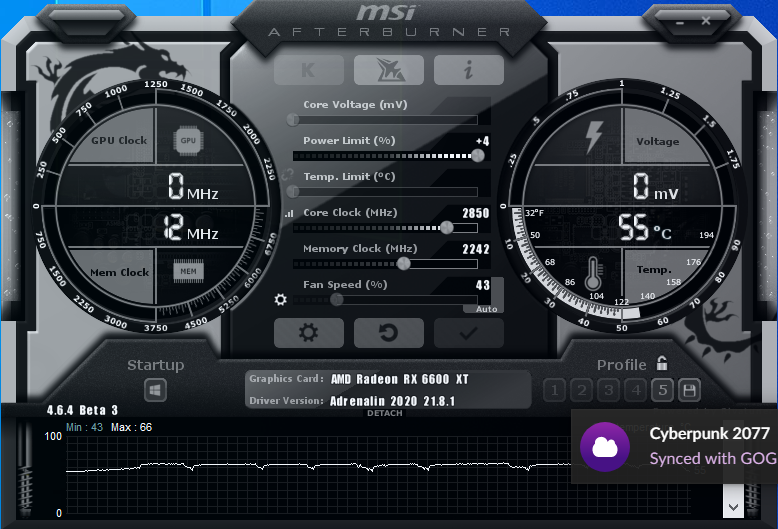Click the lightning bolt voltage icon
This screenshot has width=778, height=529.
pos(593,137)
